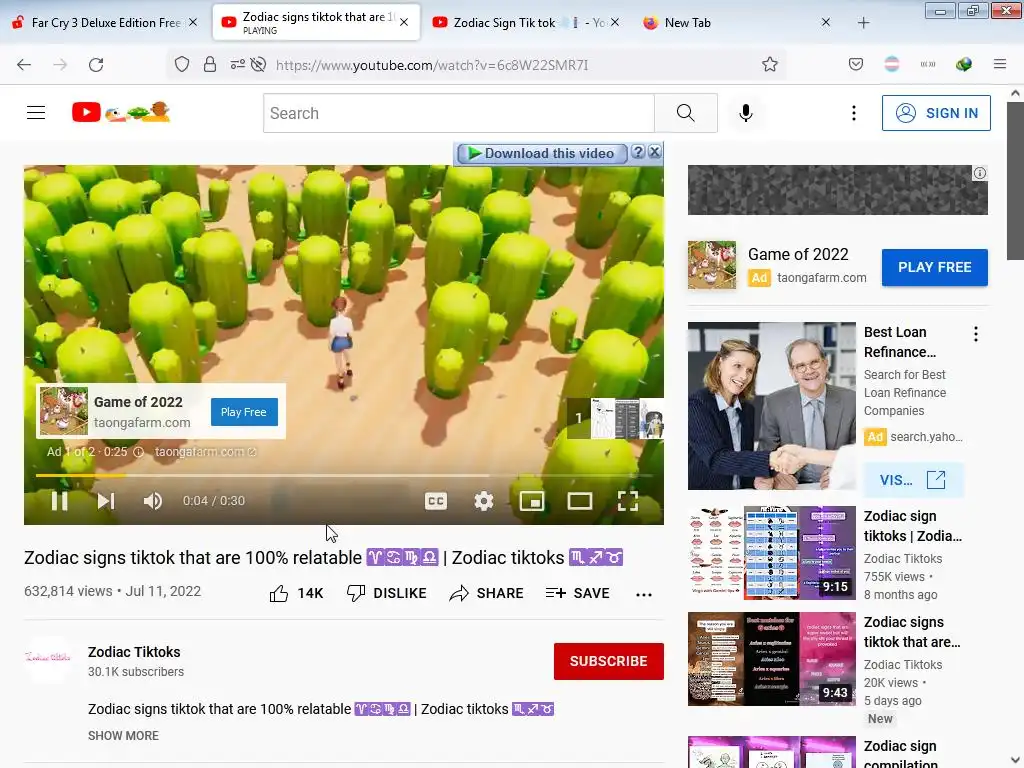
Task: Click the autoplay blocked icon in address bar
Action: 258,64
